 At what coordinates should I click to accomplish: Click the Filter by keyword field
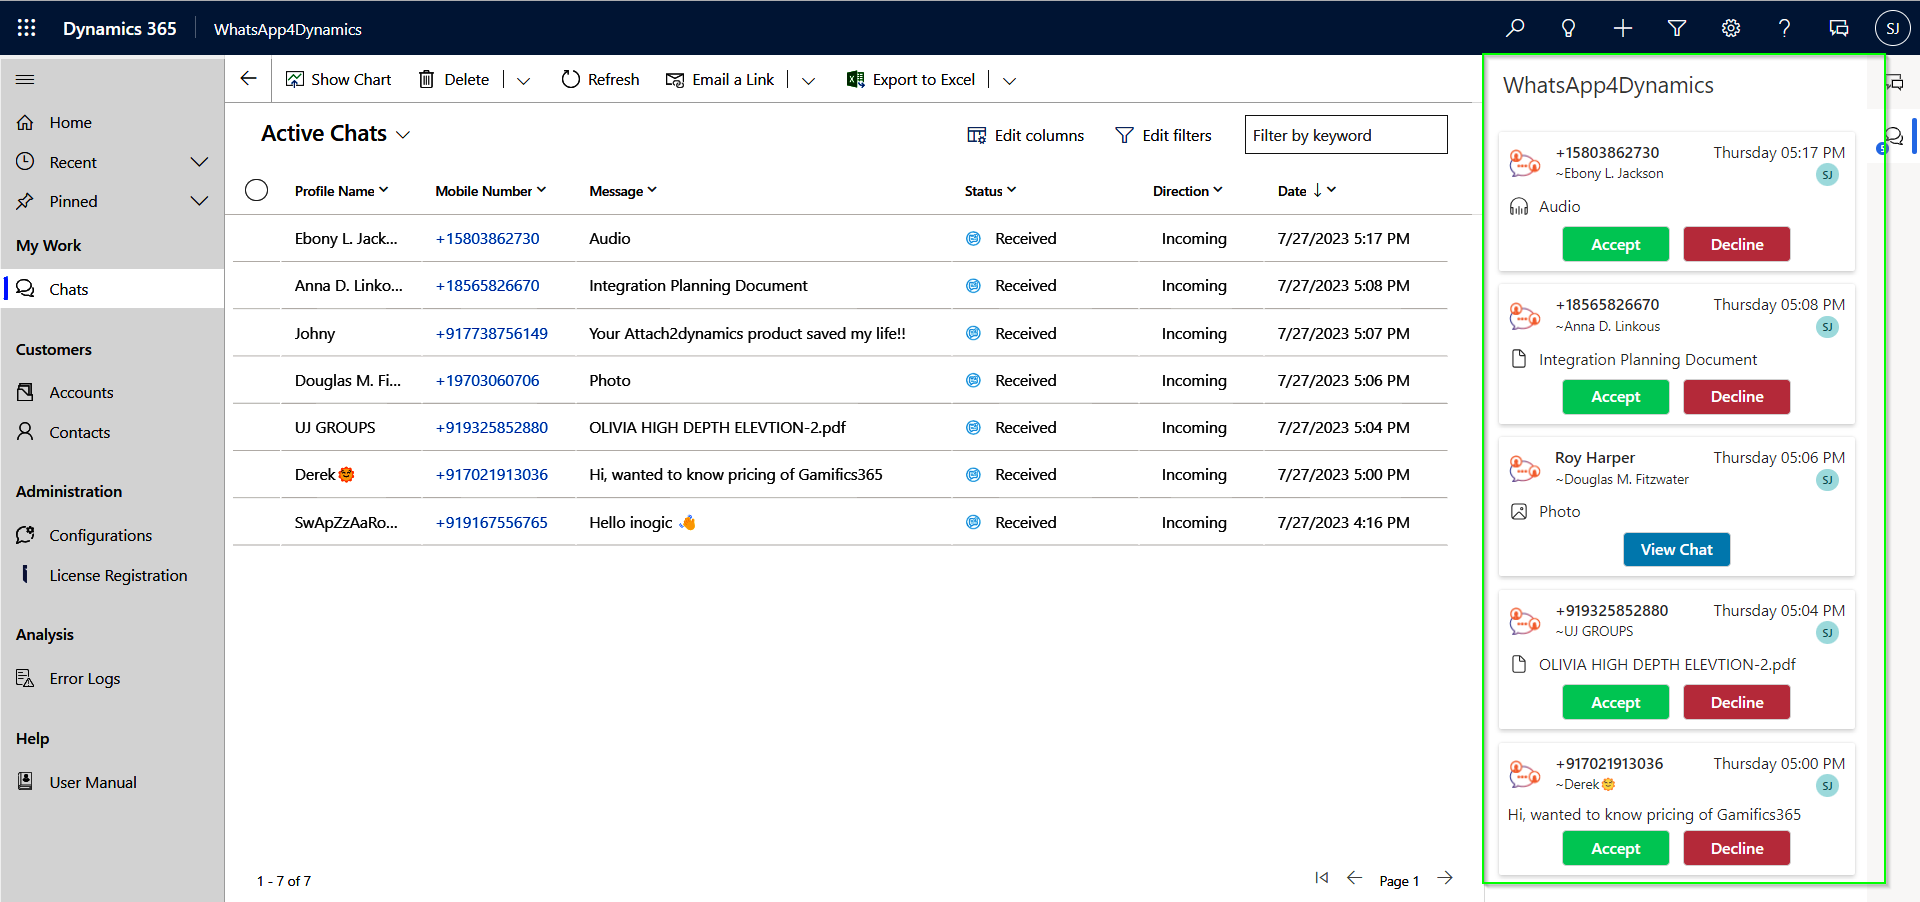[x=1345, y=135]
